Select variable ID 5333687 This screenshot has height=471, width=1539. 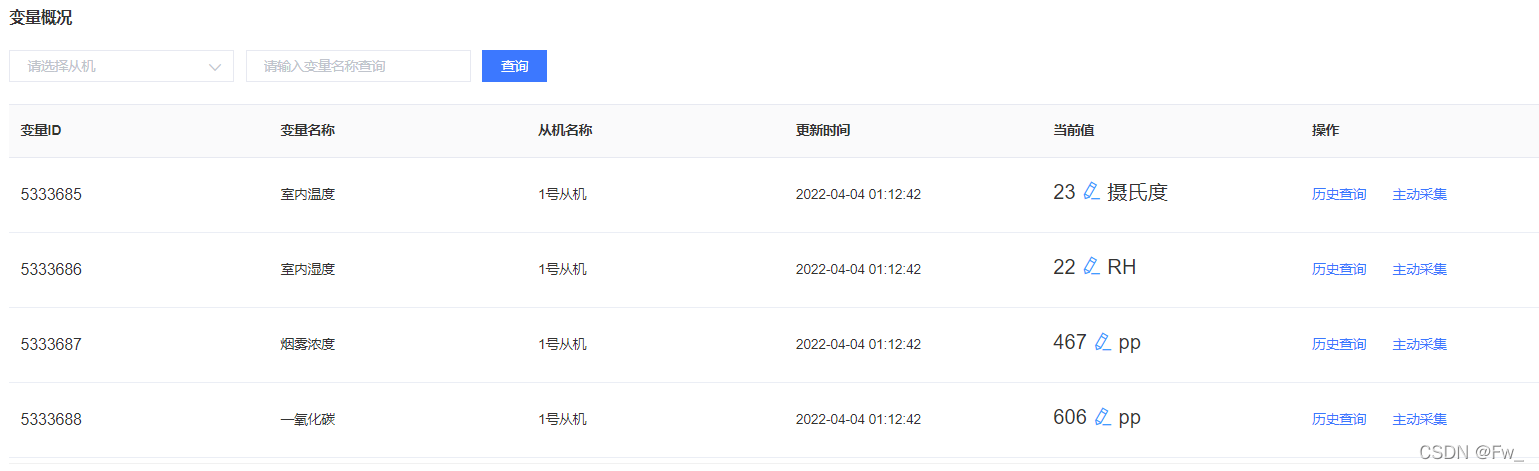tap(51, 344)
